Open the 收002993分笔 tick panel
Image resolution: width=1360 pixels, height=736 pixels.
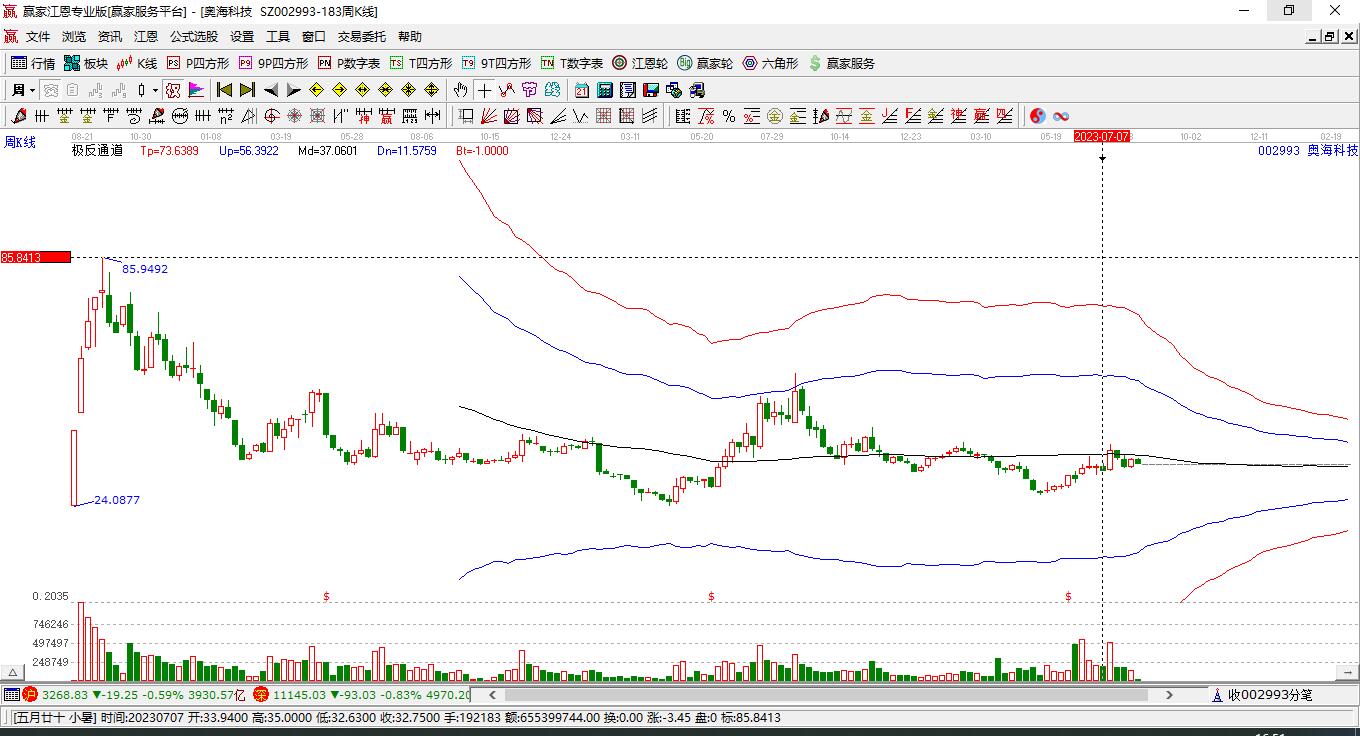coord(1262,694)
